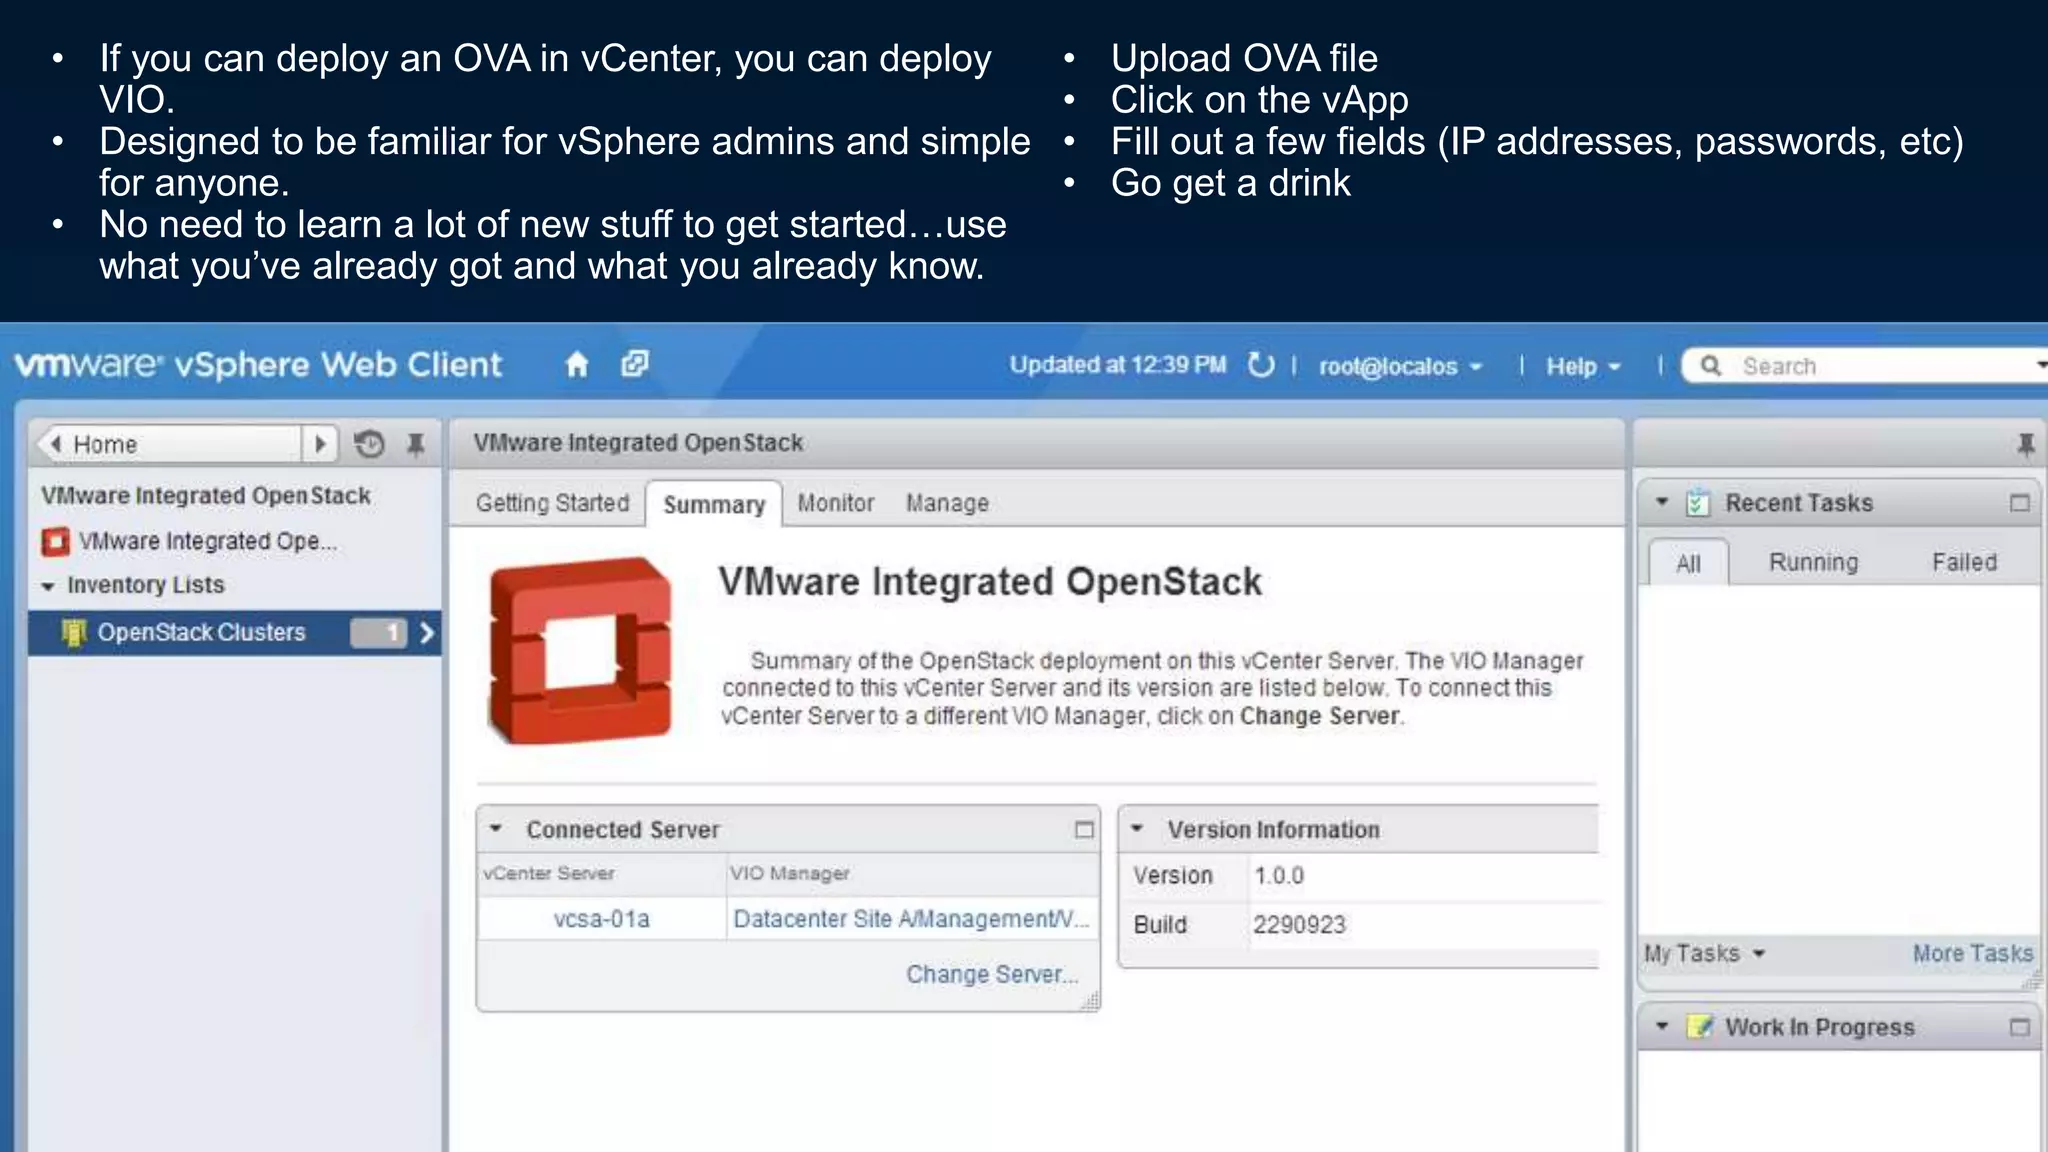Select VMware Integrated Ope... tree item
2048x1152 pixels.
click(208, 541)
